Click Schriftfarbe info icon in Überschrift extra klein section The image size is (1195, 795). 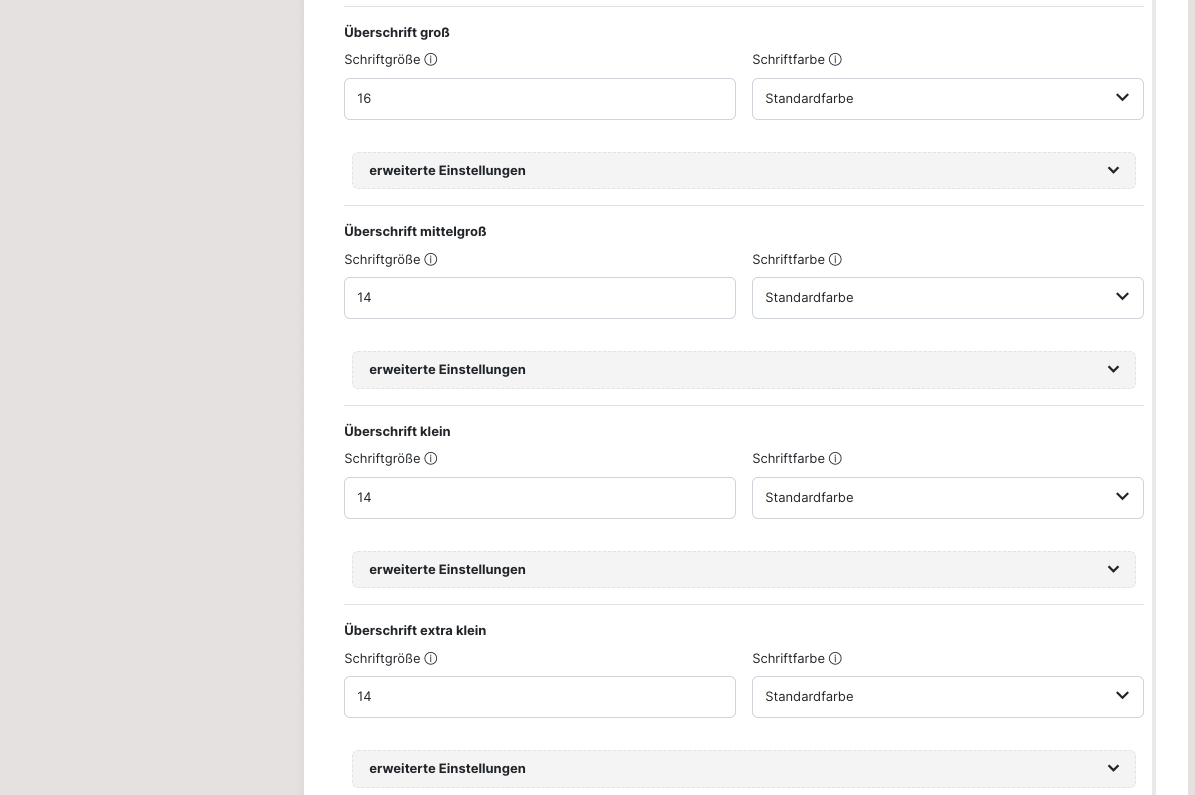tap(835, 659)
